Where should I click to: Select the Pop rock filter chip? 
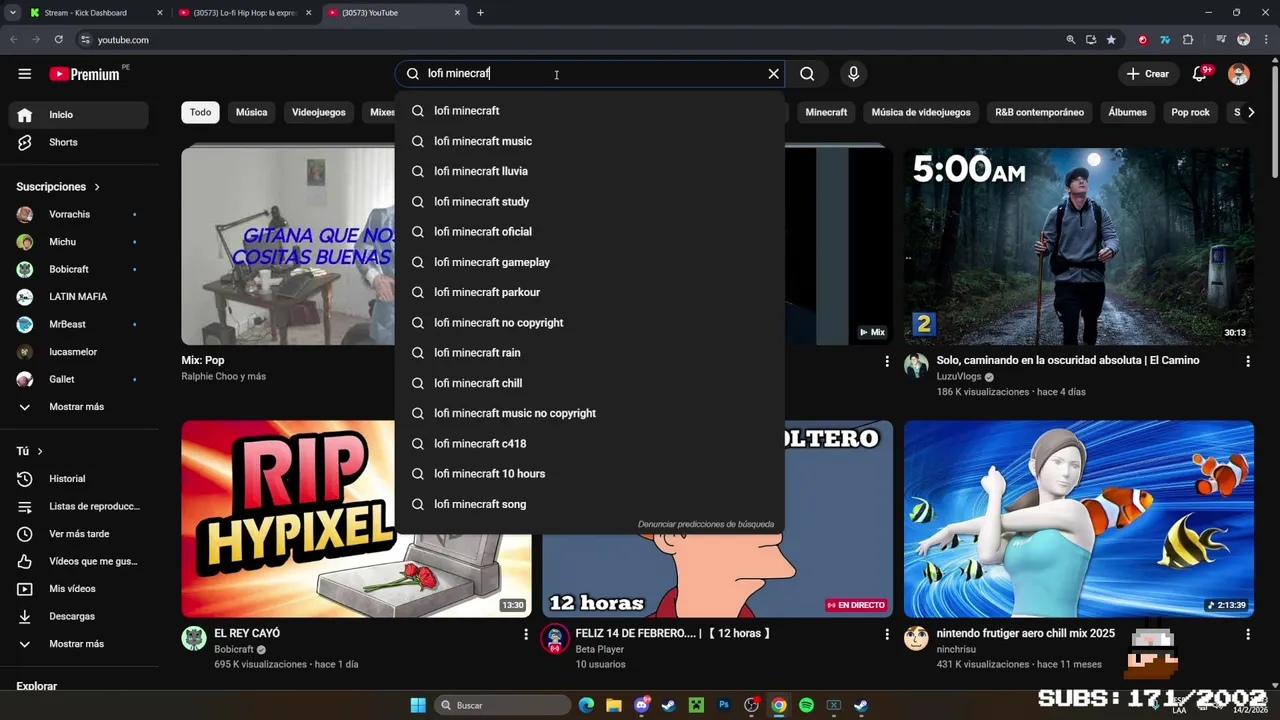click(x=1190, y=112)
